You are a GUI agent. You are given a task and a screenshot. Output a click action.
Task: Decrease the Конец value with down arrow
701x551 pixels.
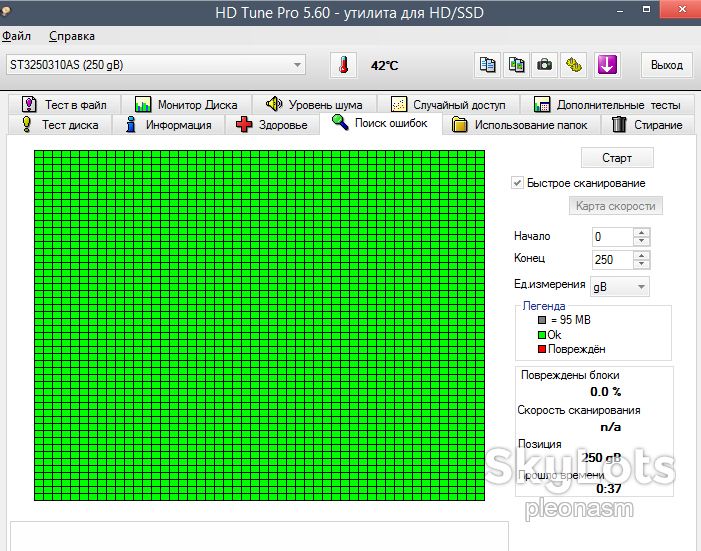(642, 264)
